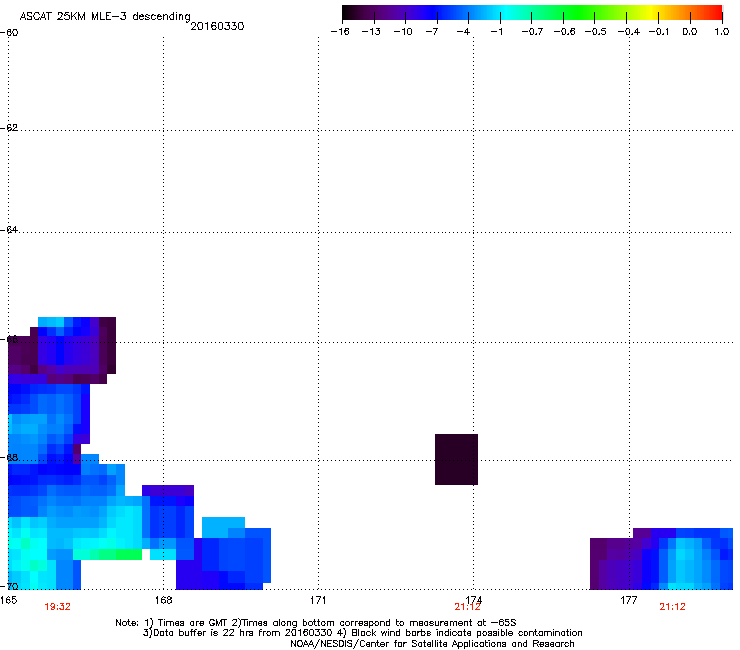Click the title 'ASCAT 25KM MLE-3 descending'

point(105,16)
